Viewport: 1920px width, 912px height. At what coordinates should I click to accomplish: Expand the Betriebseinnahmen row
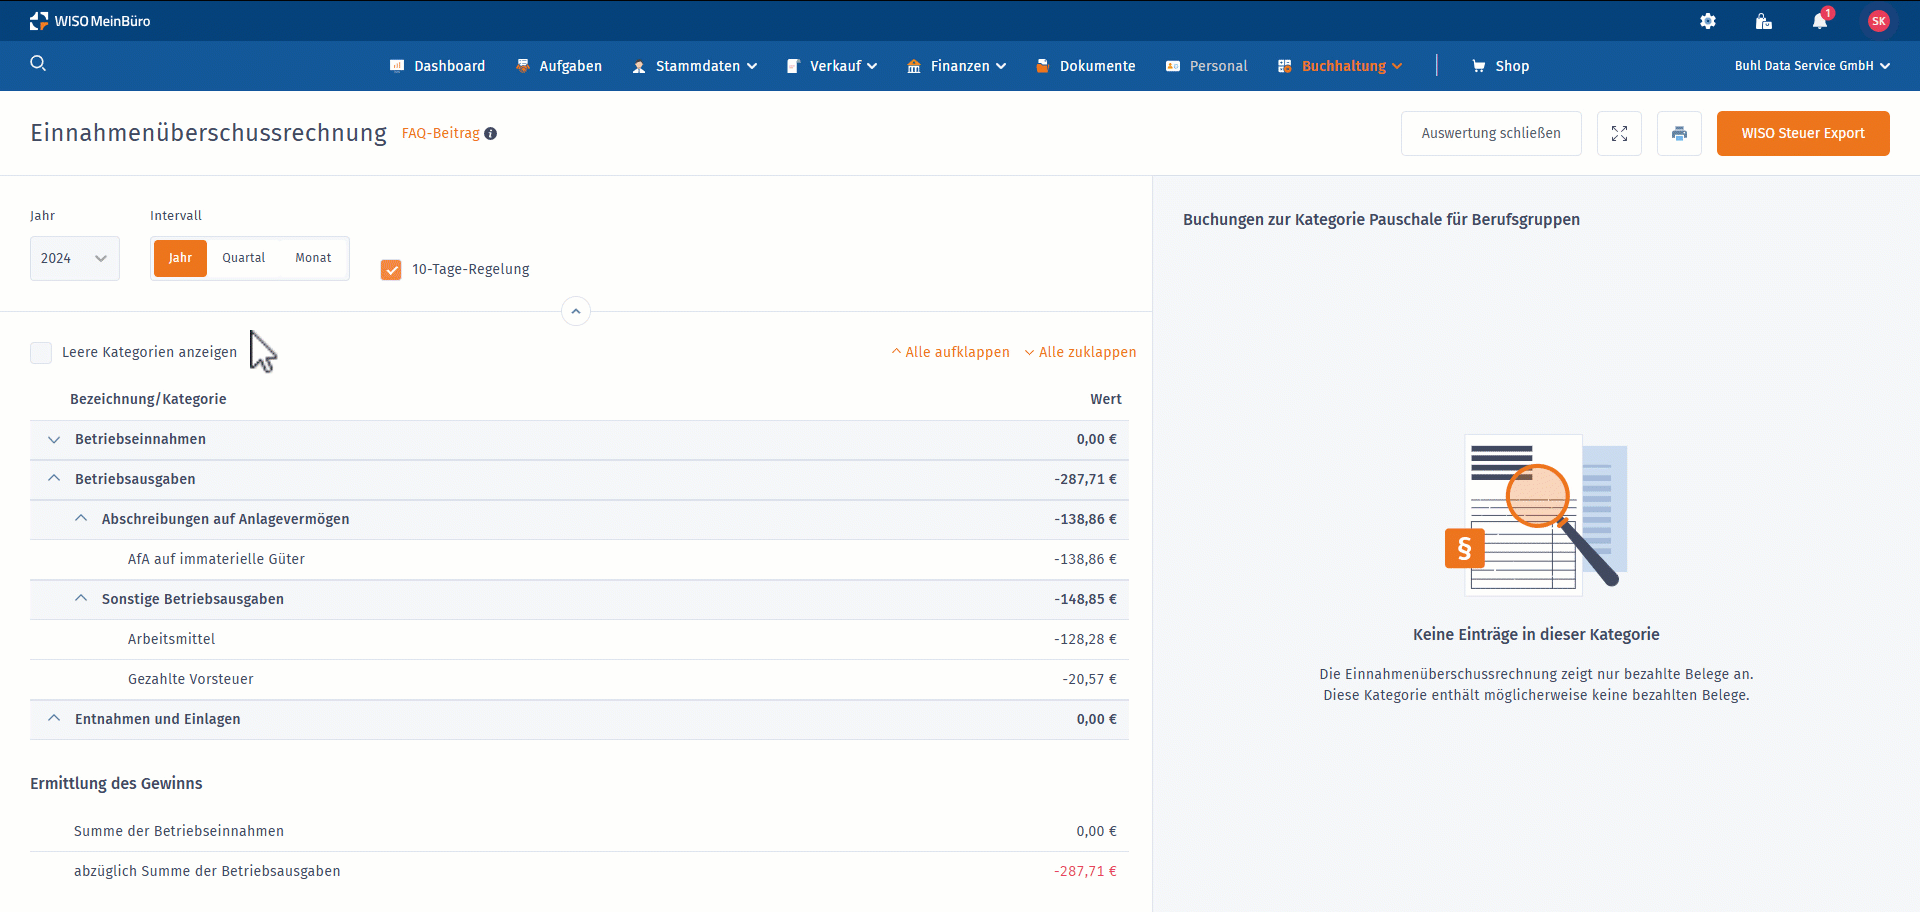54,440
